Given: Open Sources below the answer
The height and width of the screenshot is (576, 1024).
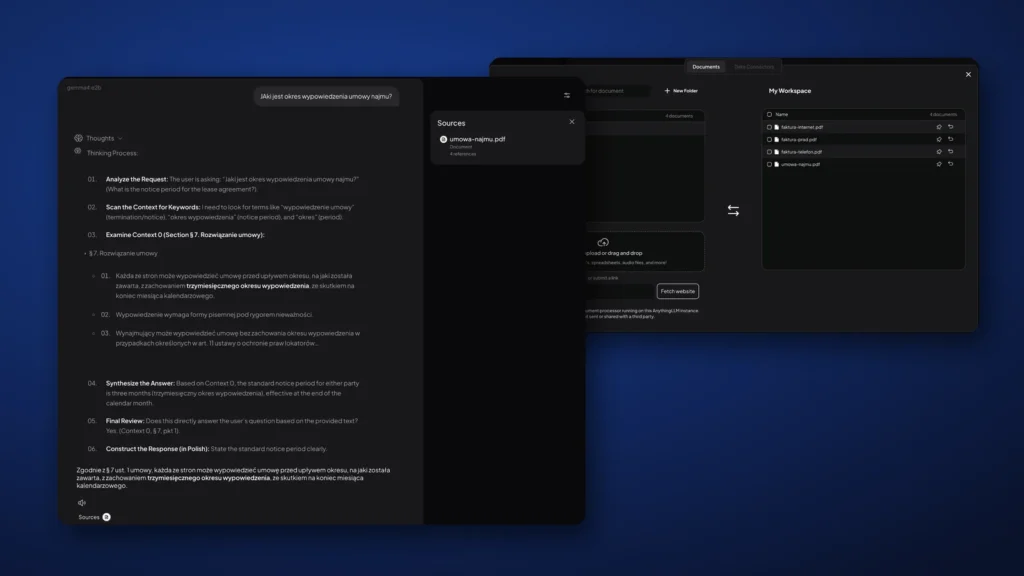Looking at the screenshot, I should click(x=94, y=517).
